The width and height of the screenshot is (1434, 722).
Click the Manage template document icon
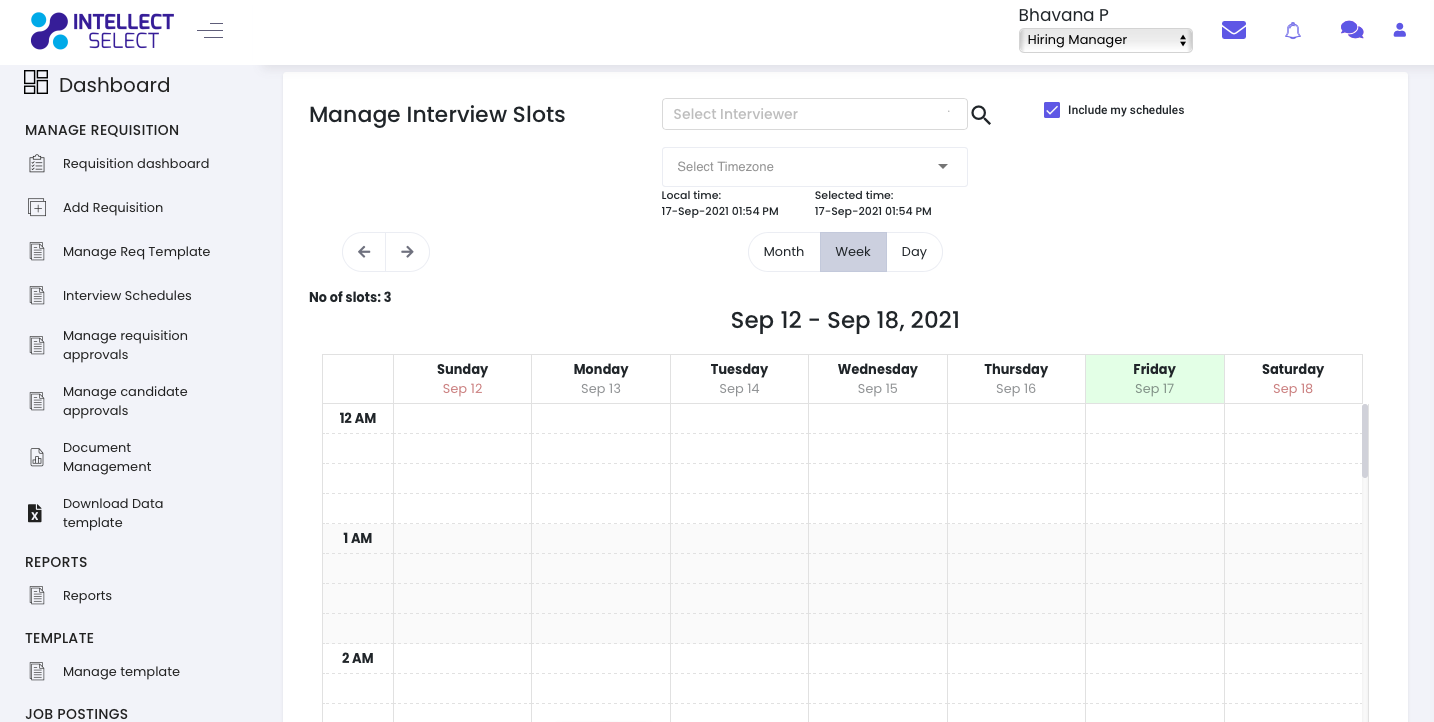point(37,672)
